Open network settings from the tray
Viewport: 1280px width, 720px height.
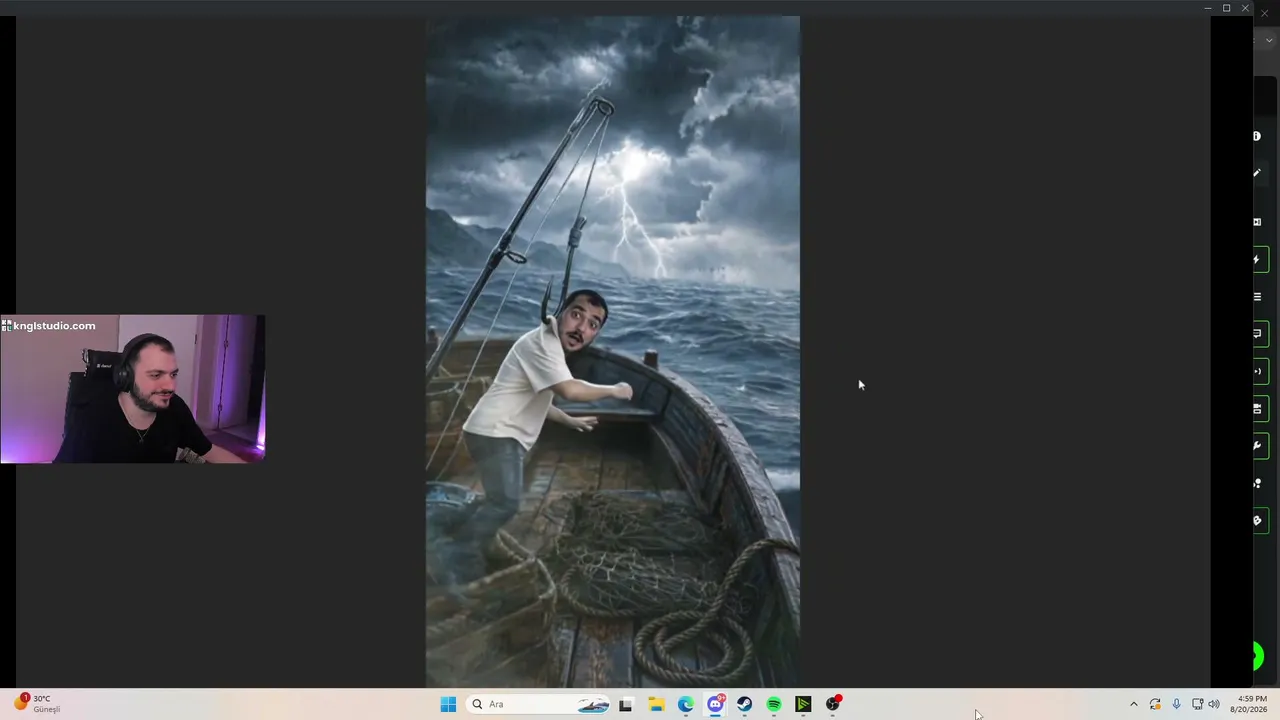(1197, 704)
